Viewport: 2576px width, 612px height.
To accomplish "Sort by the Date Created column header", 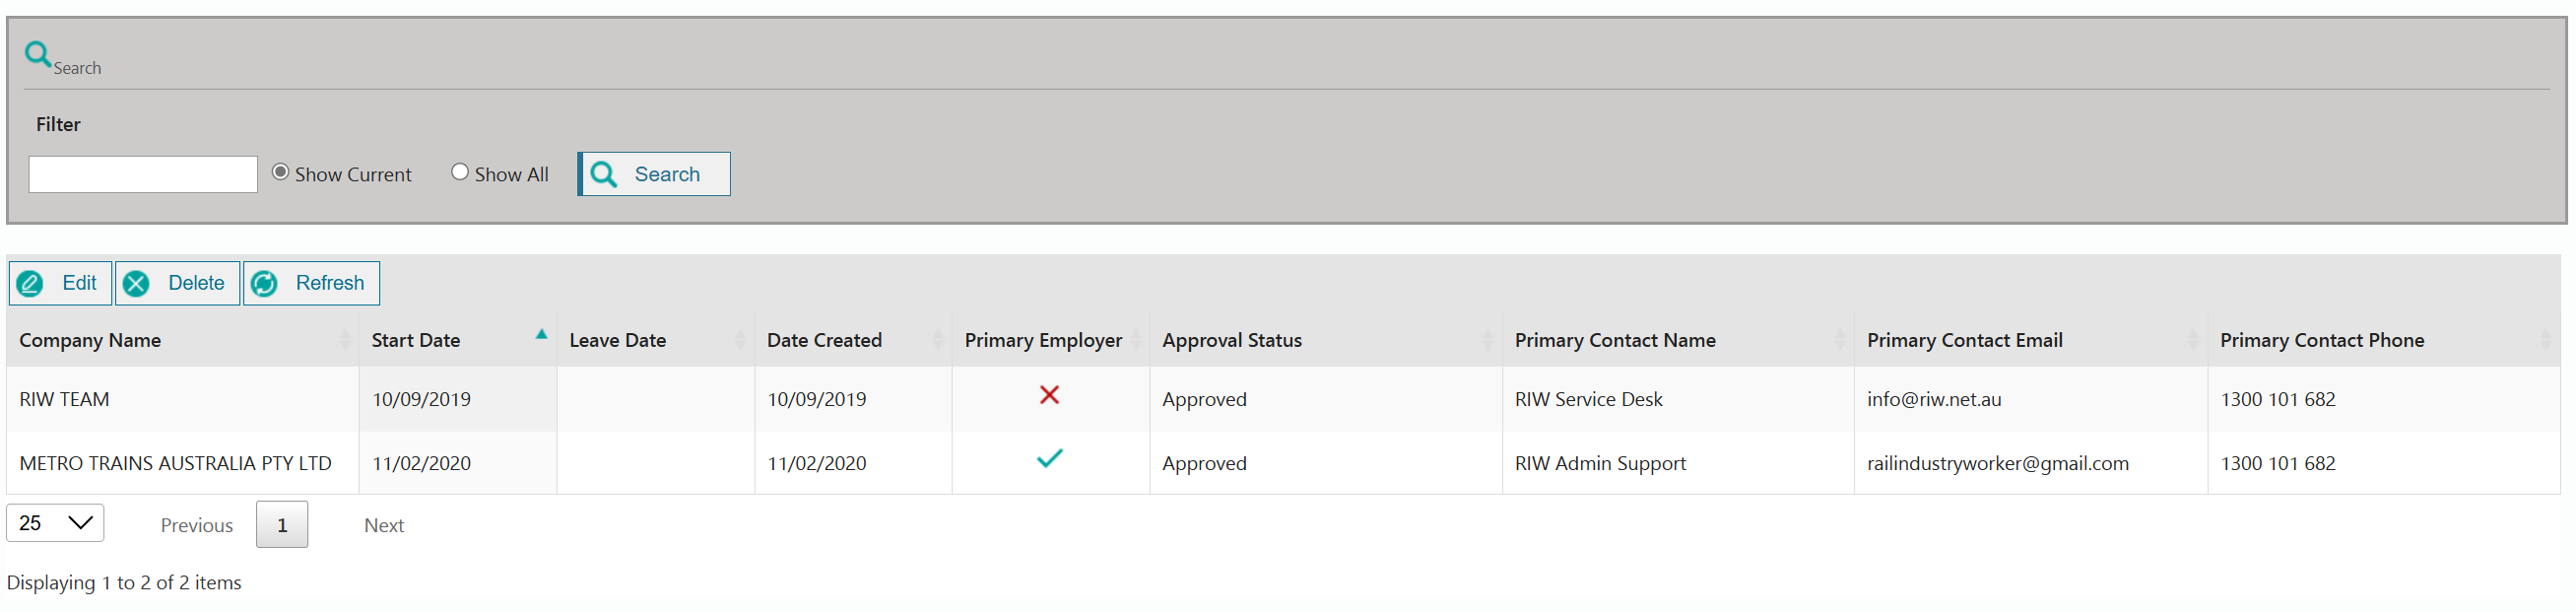I will [x=824, y=341].
